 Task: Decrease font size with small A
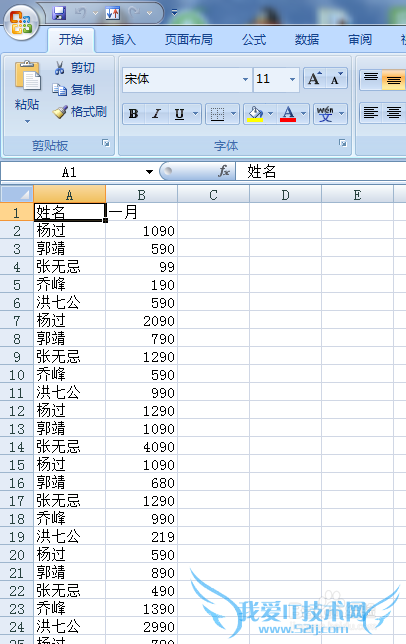coord(336,78)
